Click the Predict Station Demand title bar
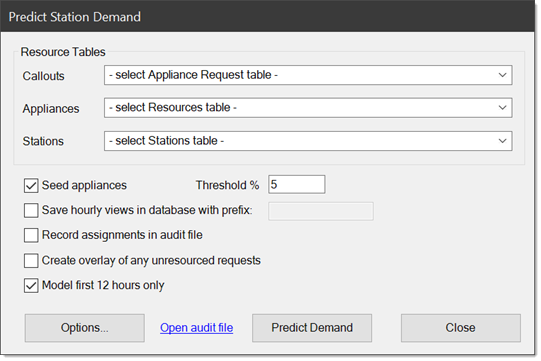 267,17
